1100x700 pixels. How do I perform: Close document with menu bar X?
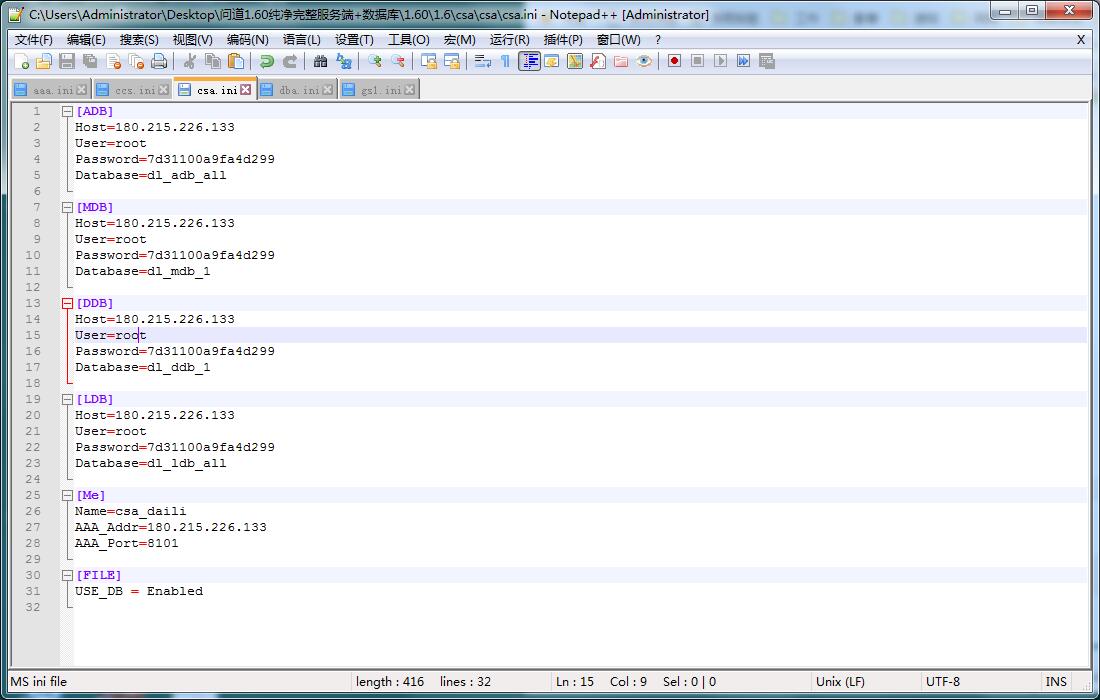tap(1080, 40)
